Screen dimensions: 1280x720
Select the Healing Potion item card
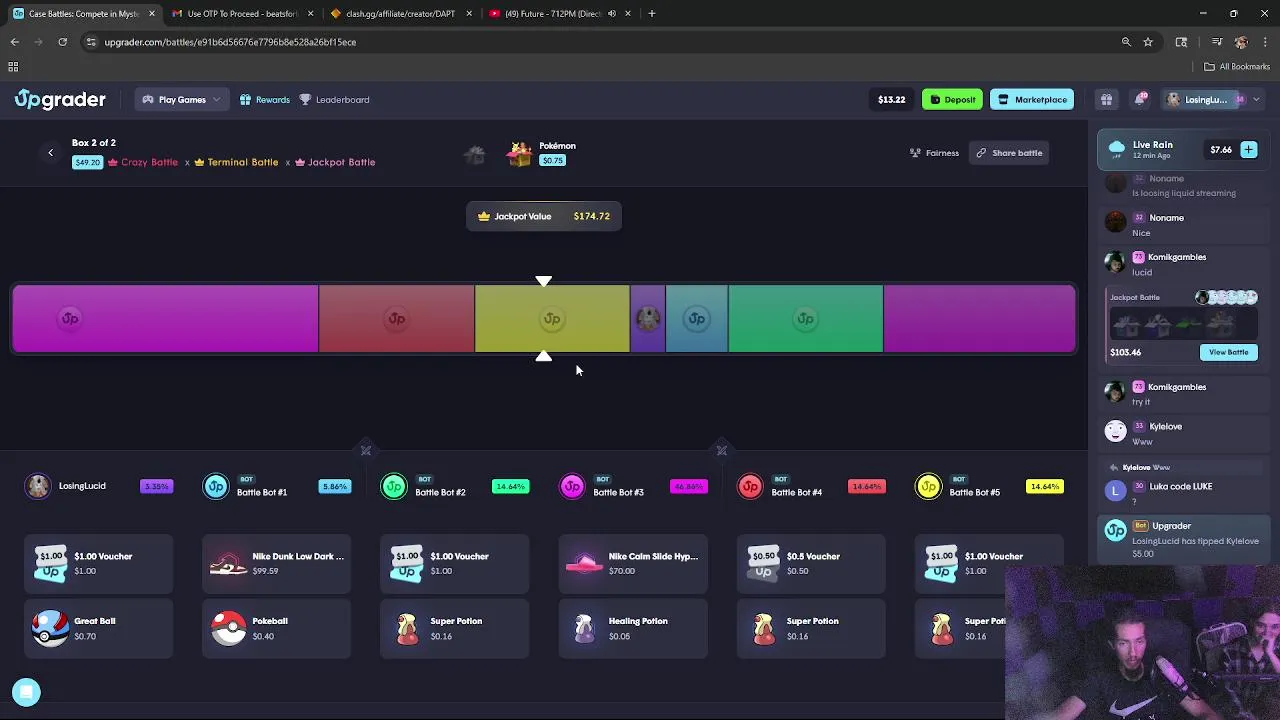point(632,628)
